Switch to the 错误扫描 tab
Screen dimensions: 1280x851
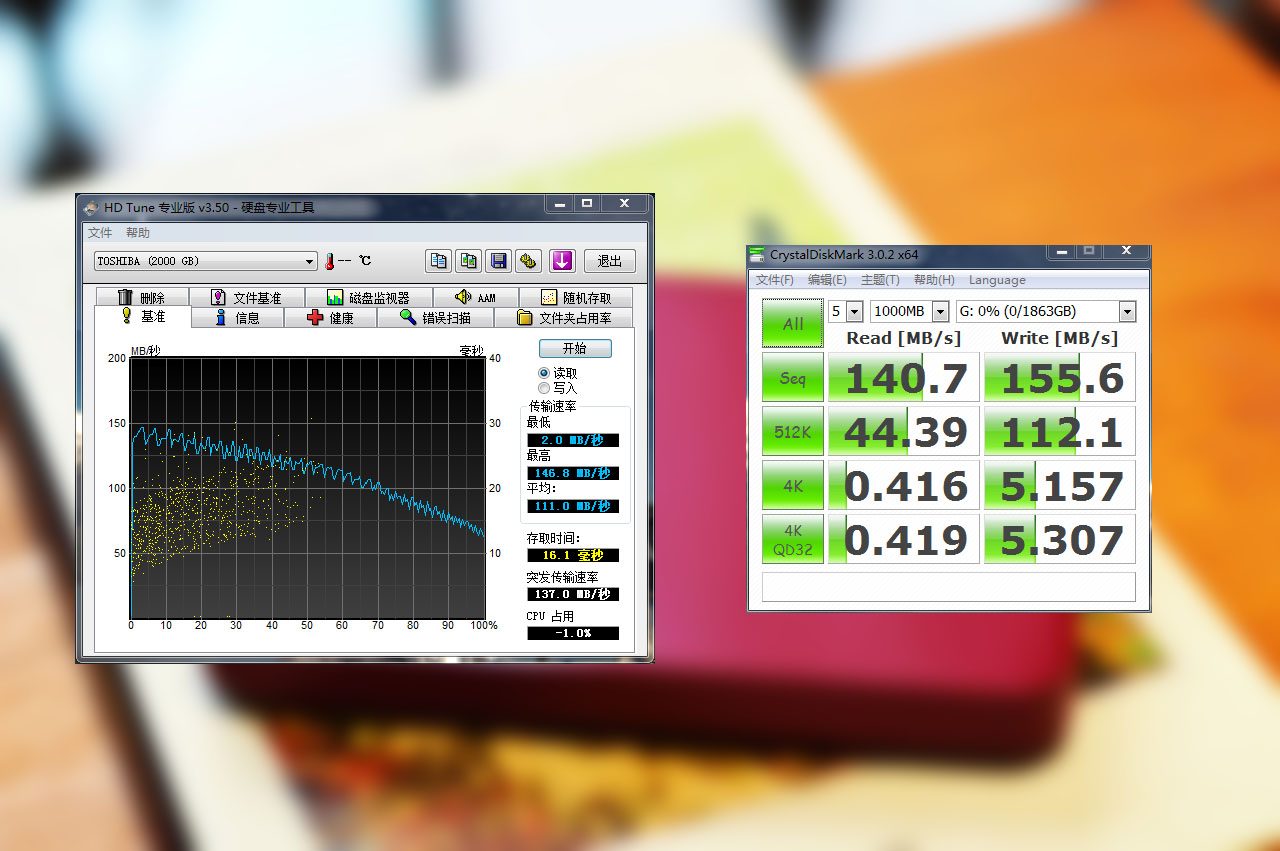point(436,317)
